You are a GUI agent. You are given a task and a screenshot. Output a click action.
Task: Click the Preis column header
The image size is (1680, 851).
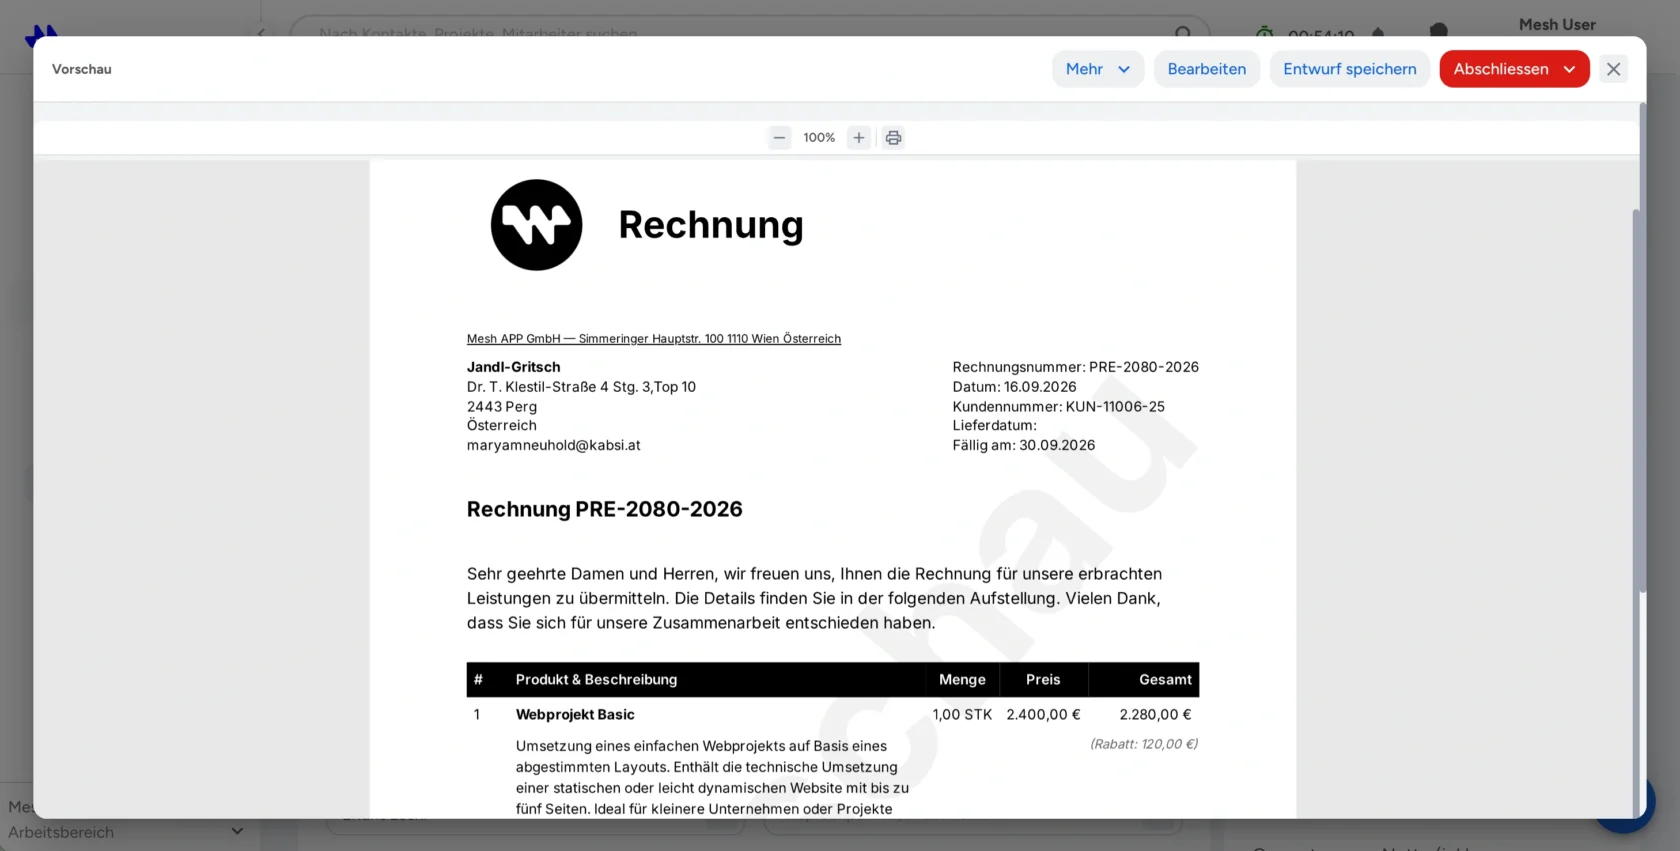point(1043,680)
